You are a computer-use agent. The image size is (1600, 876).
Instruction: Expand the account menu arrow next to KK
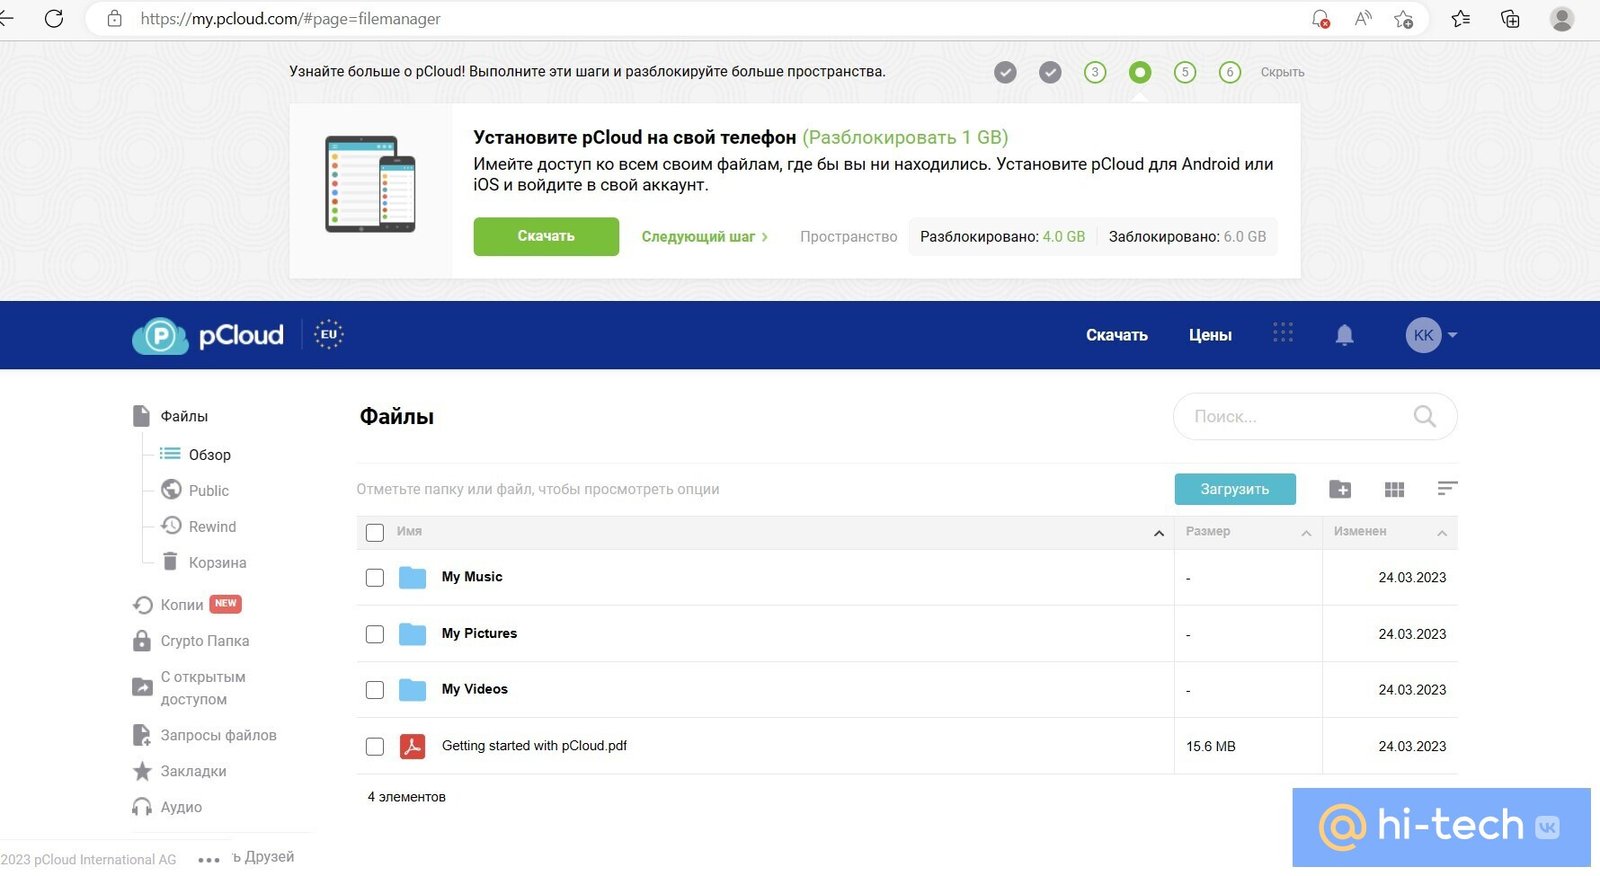(1452, 335)
